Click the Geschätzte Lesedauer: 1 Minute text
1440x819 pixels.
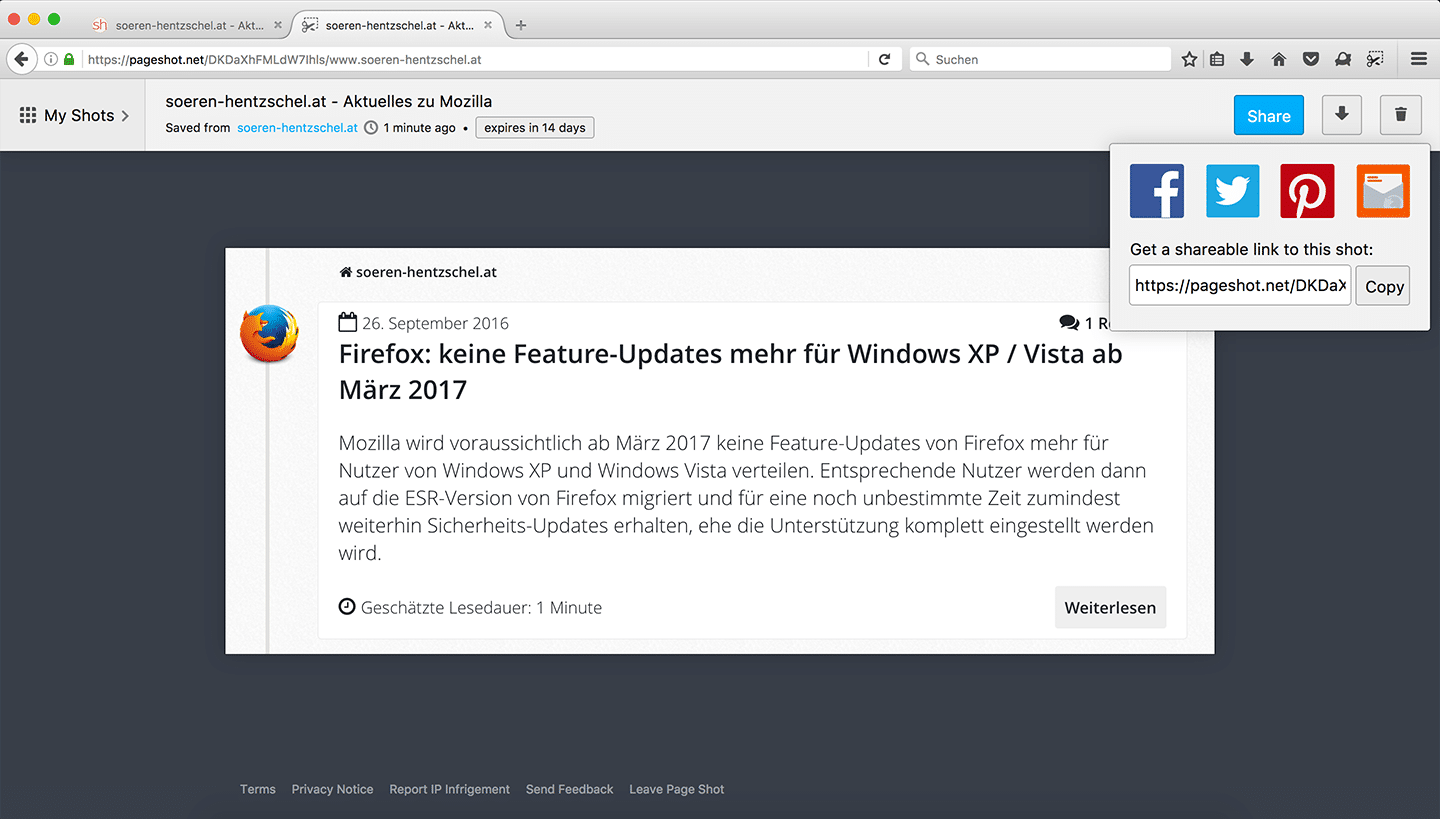click(481, 607)
